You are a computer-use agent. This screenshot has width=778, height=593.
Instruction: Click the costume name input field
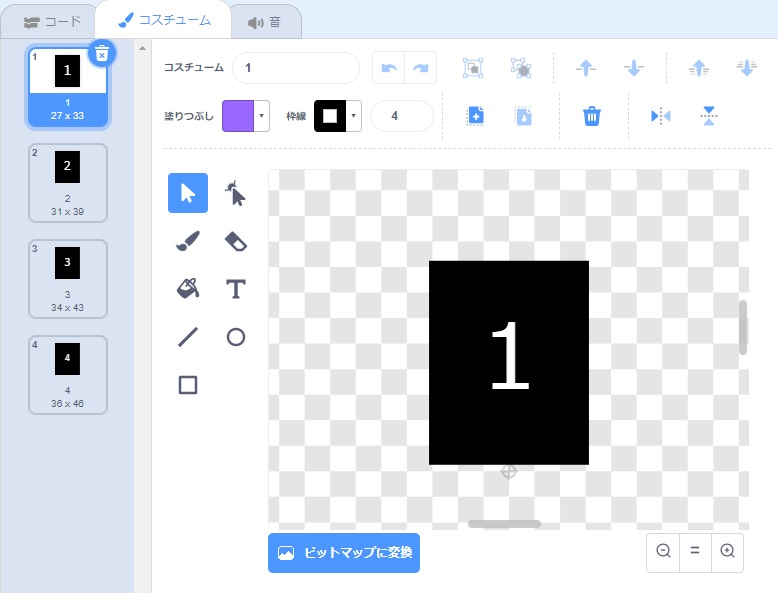tap(295, 68)
